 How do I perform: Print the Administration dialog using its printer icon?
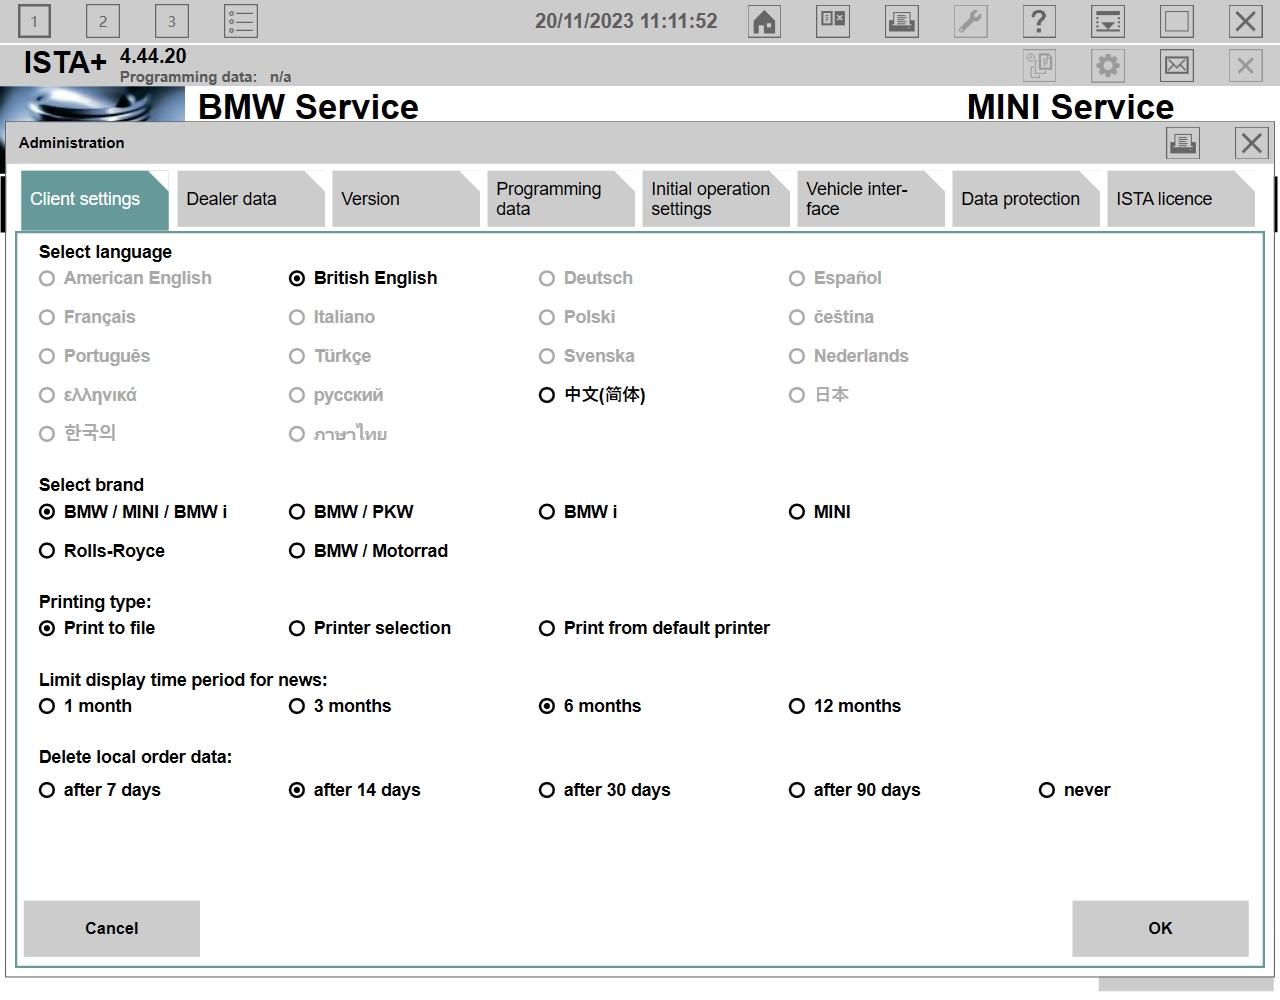coord(1183,143)
